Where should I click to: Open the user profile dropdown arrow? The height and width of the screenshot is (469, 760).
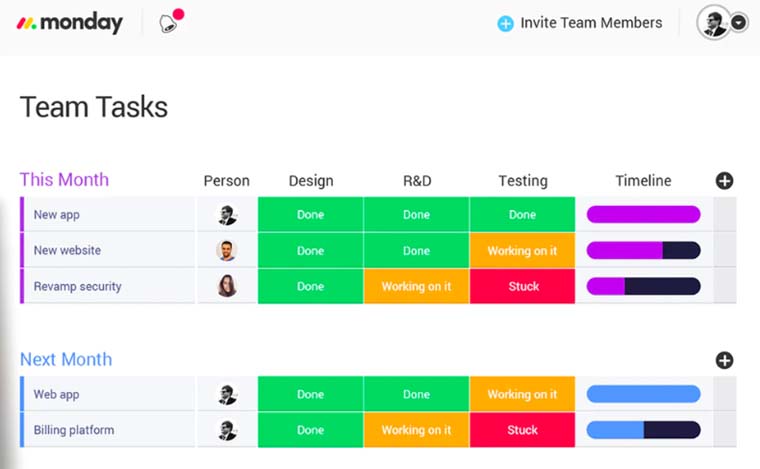pos(739,23)
